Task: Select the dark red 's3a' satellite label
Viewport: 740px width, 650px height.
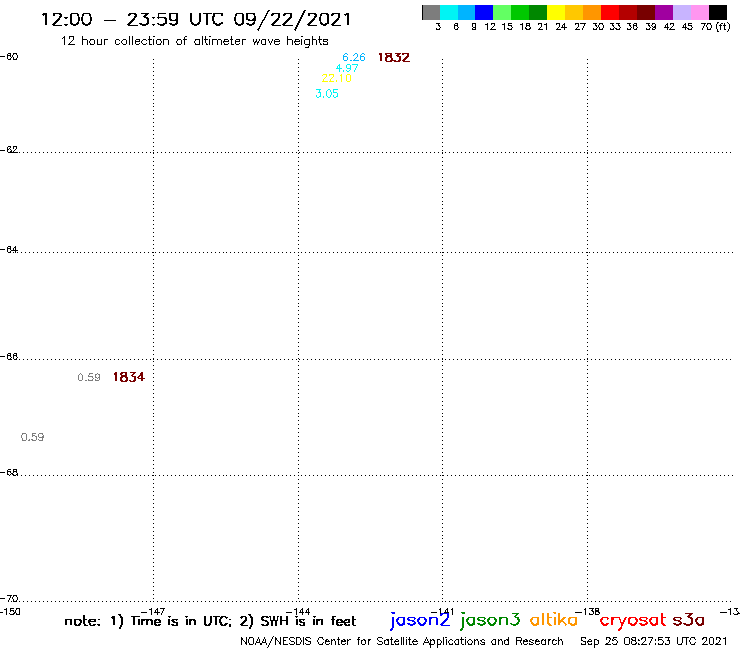Action: pyautogui.click(x=689, y=620)
